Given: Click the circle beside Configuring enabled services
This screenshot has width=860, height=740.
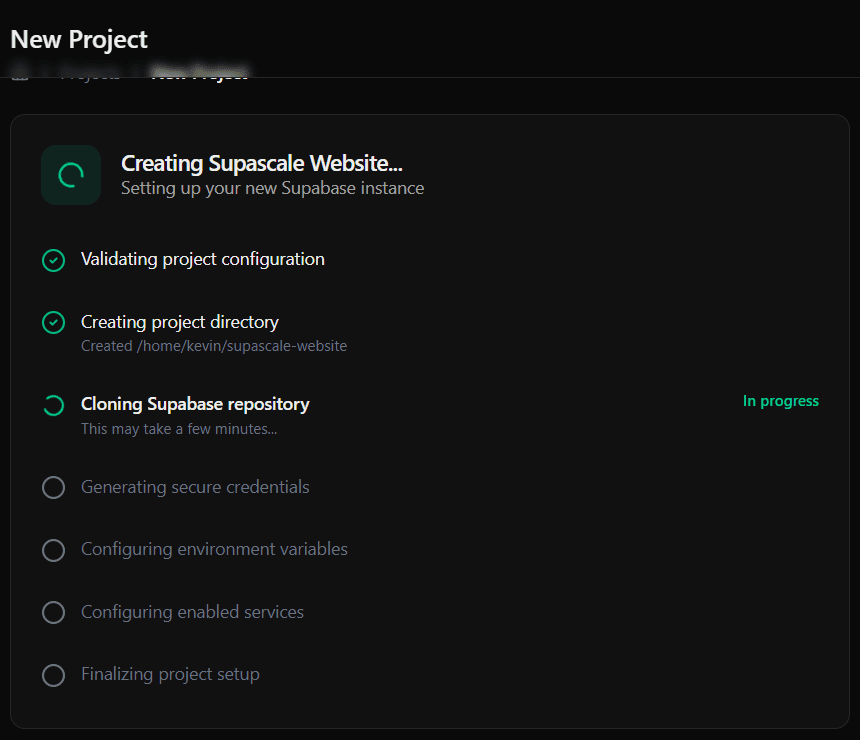Looking at the screenshot, I should tap(53, 612).
